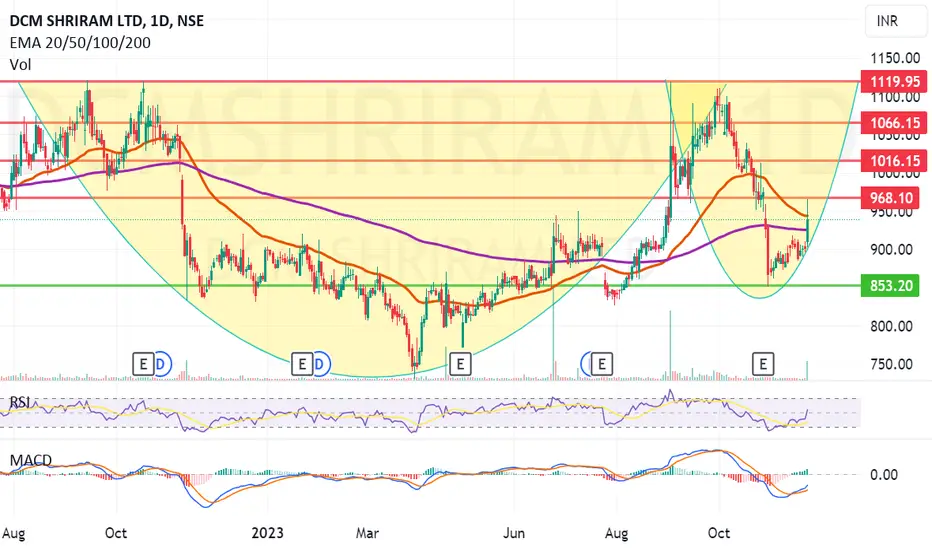This screenshot has height=550, width=932.
Task: Open the dividend D marker of January 2023
Action: tap(321, 363)
